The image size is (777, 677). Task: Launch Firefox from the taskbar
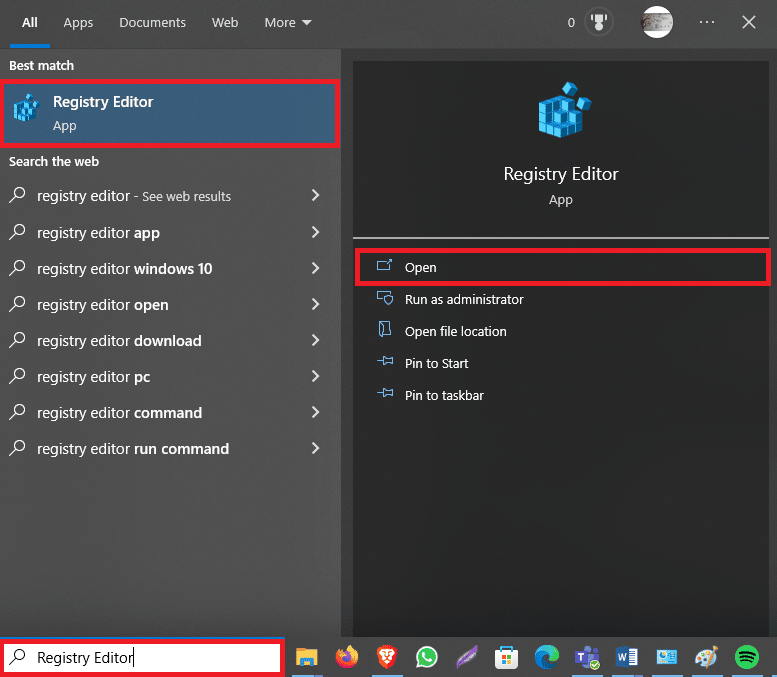click(346, 657)
